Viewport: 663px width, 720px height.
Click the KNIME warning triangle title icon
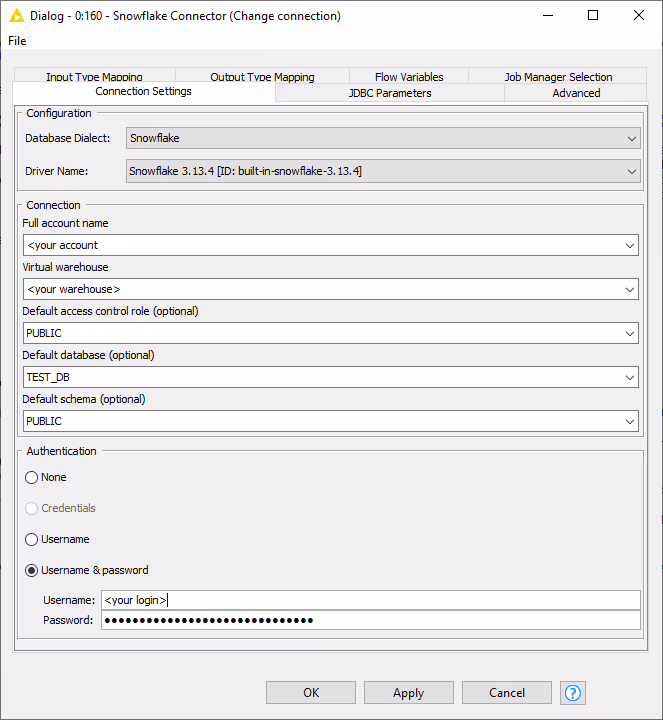tap(16, 16)
